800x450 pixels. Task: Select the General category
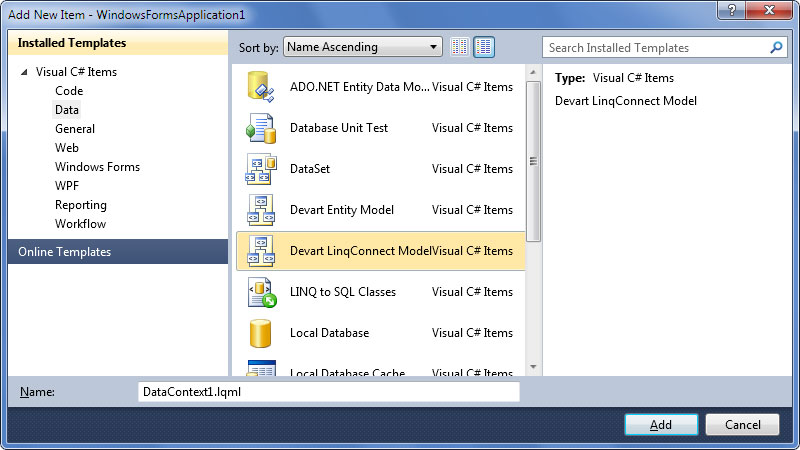[75, 129]
